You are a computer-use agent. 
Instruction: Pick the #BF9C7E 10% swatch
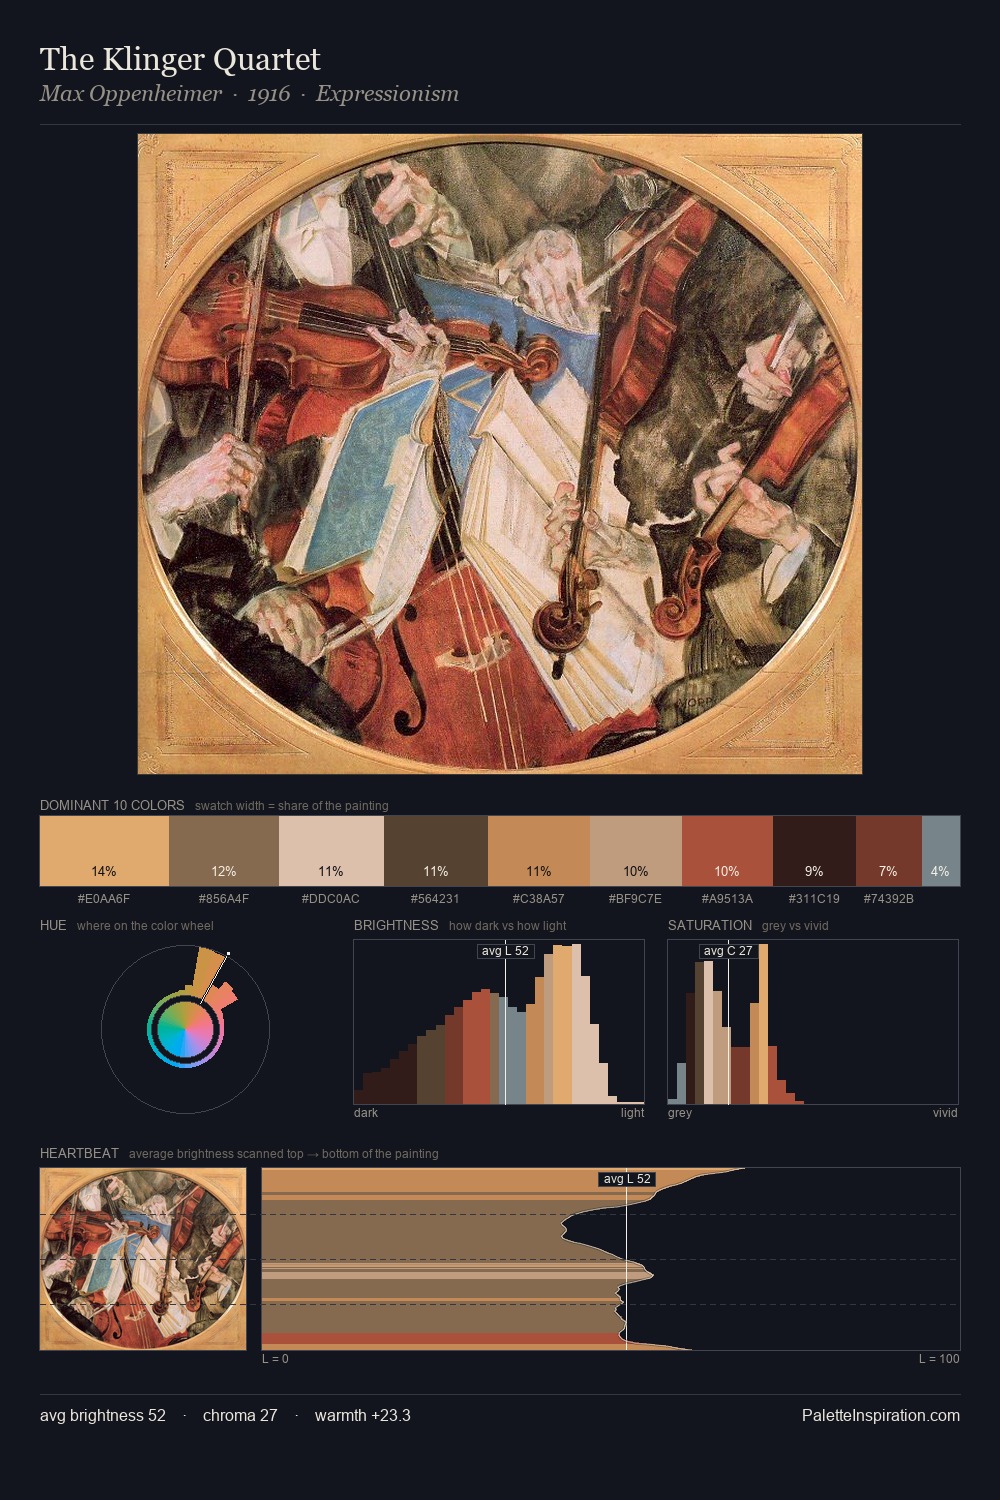point(636,851)
